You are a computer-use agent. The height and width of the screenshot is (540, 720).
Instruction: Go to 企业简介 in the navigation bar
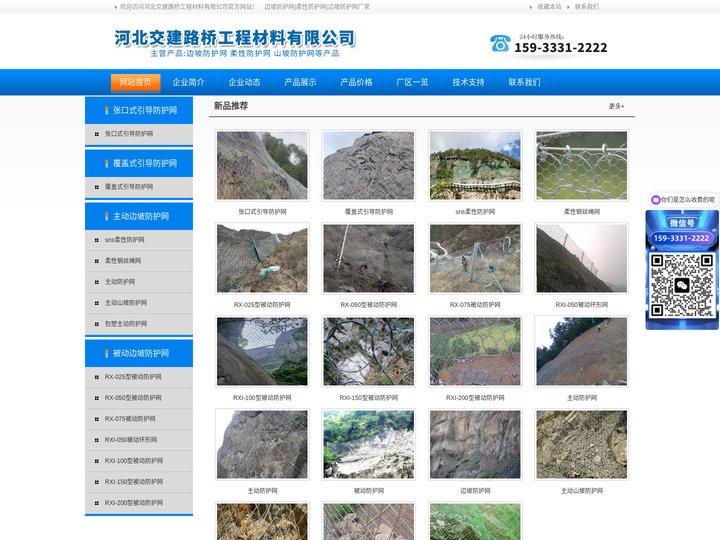(x=188, y=82)
